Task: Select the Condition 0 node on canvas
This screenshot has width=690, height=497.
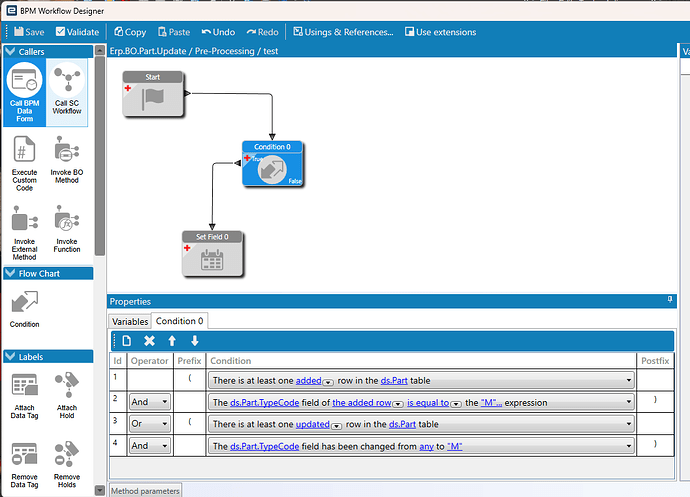Action: (x=272, y=163)
